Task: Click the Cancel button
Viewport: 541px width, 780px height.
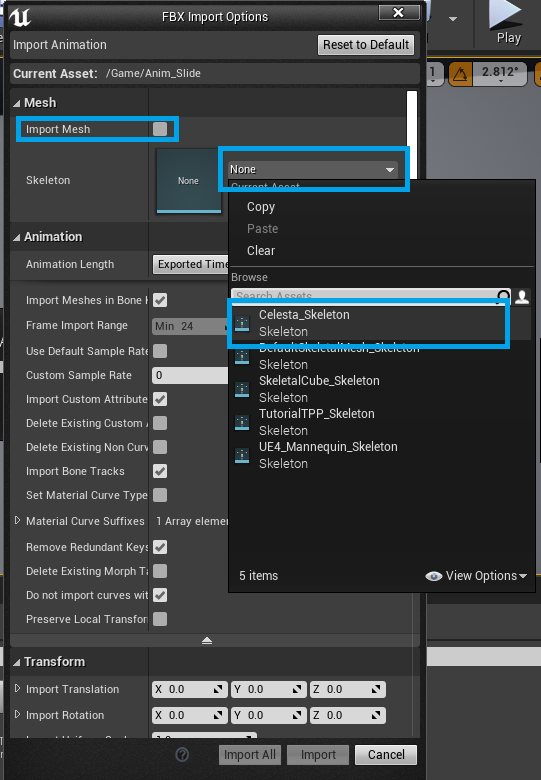Action: tap(386, 755)
